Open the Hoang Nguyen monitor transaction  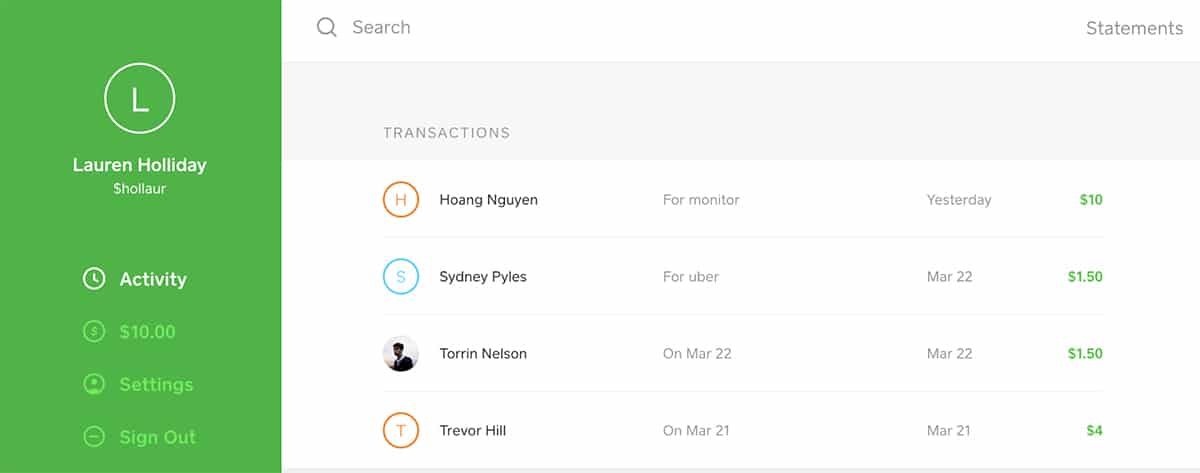click(701, 200)
